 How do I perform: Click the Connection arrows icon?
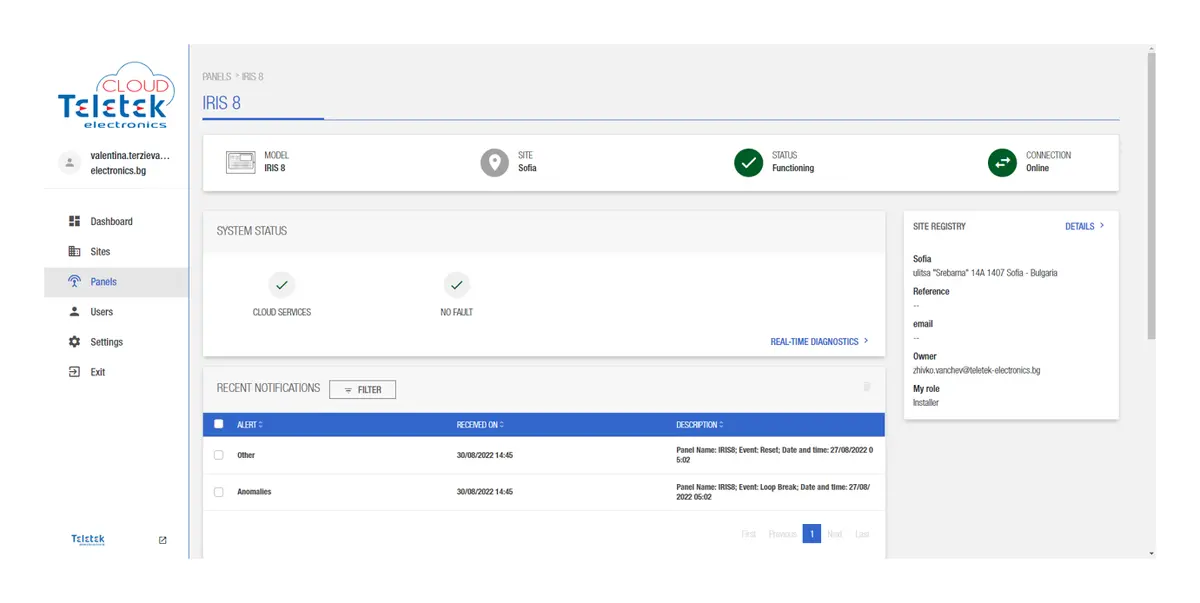(1002, 162)
